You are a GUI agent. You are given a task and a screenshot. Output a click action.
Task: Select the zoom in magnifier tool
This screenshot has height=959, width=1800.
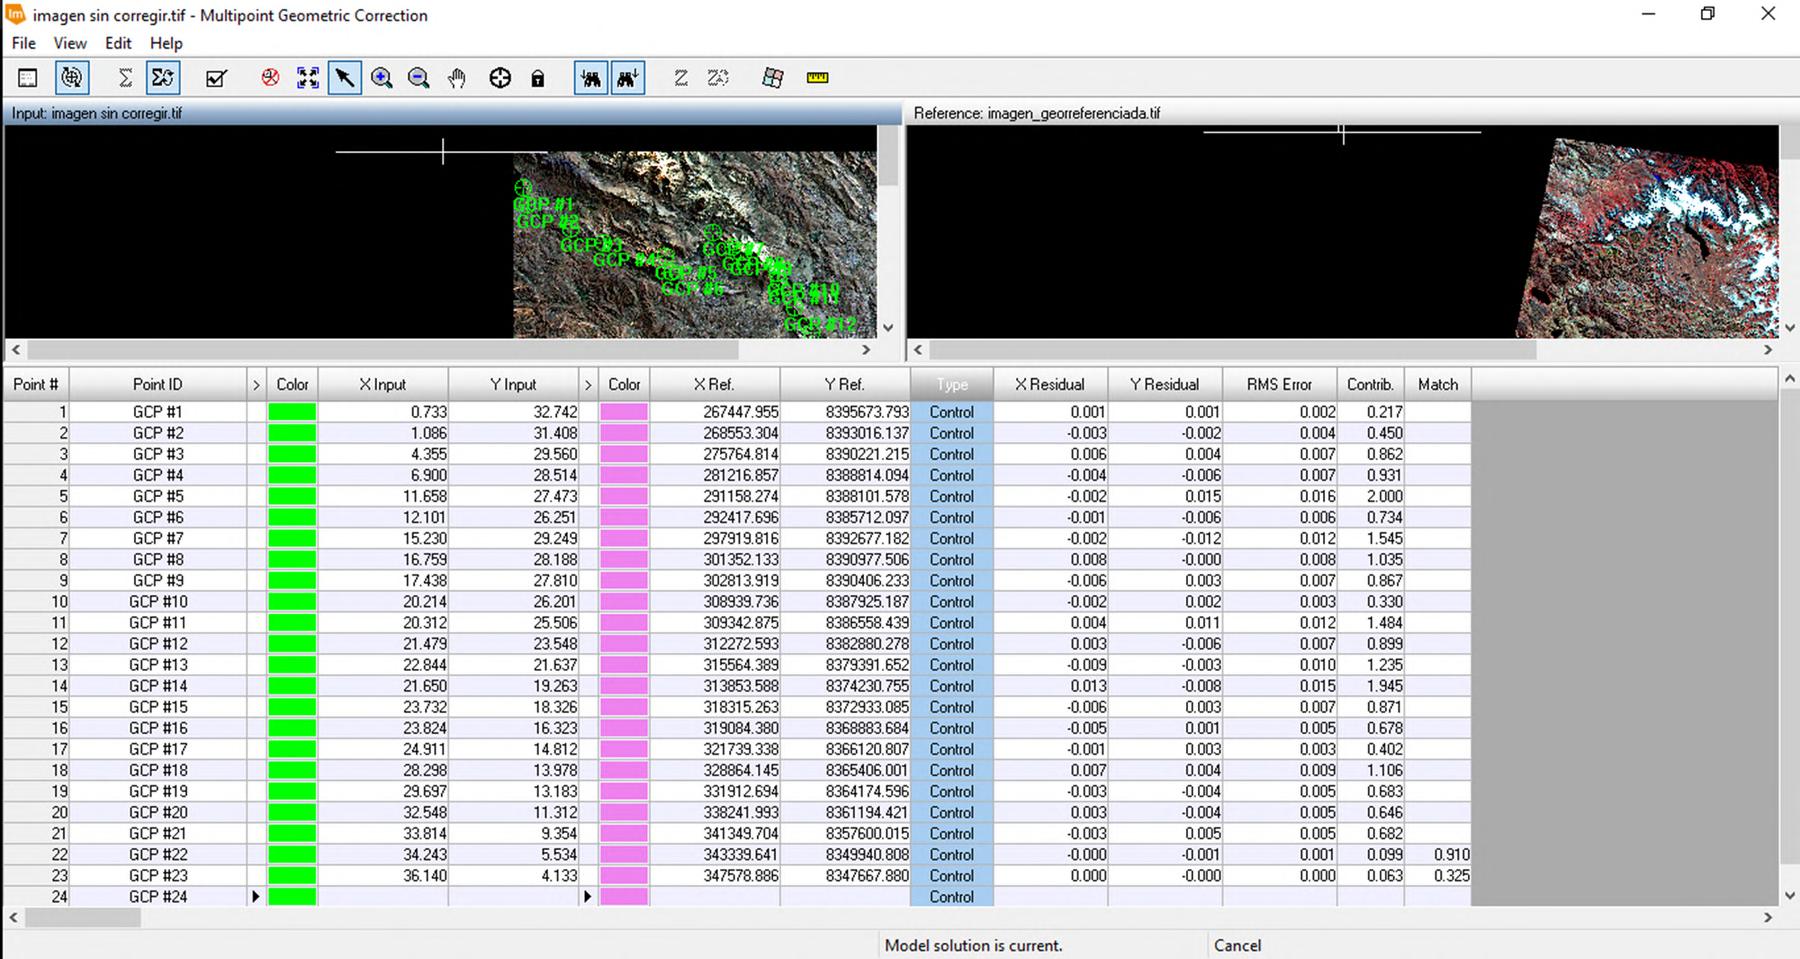point(382,78)
